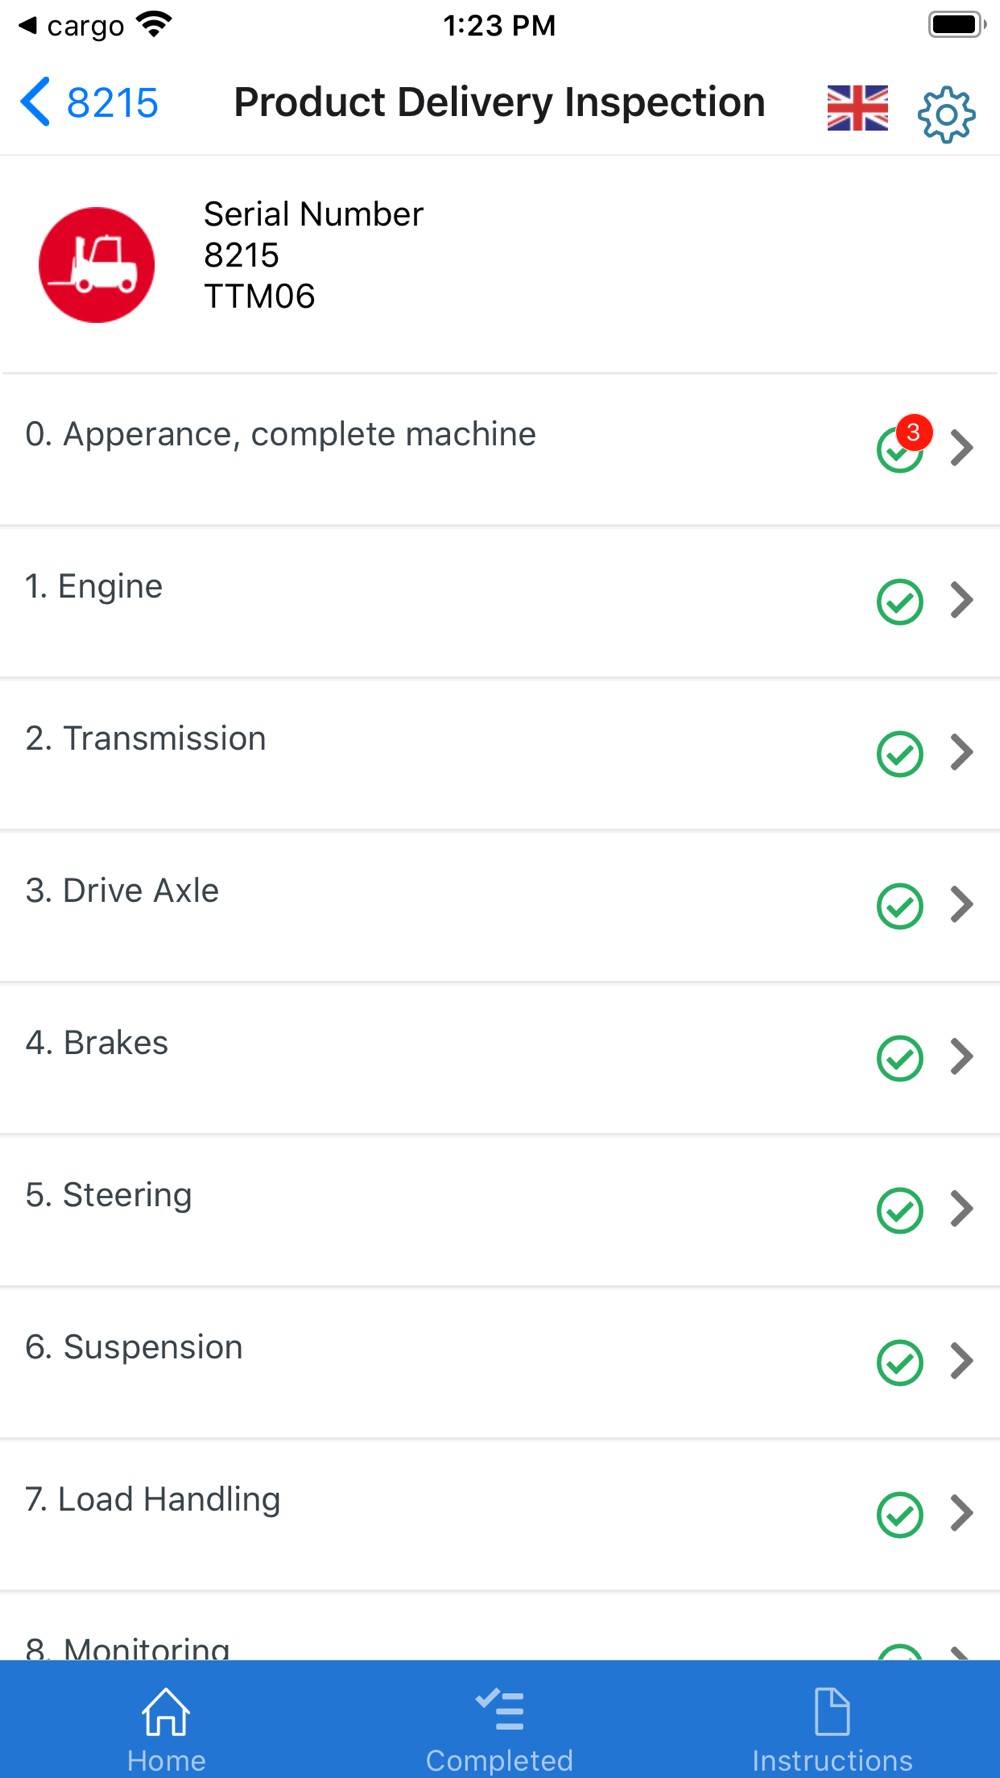The height and width of the screenshot is (1778, 1000).
Task: Expand the Drive Axle section chevron
Action: pos(962,905)
